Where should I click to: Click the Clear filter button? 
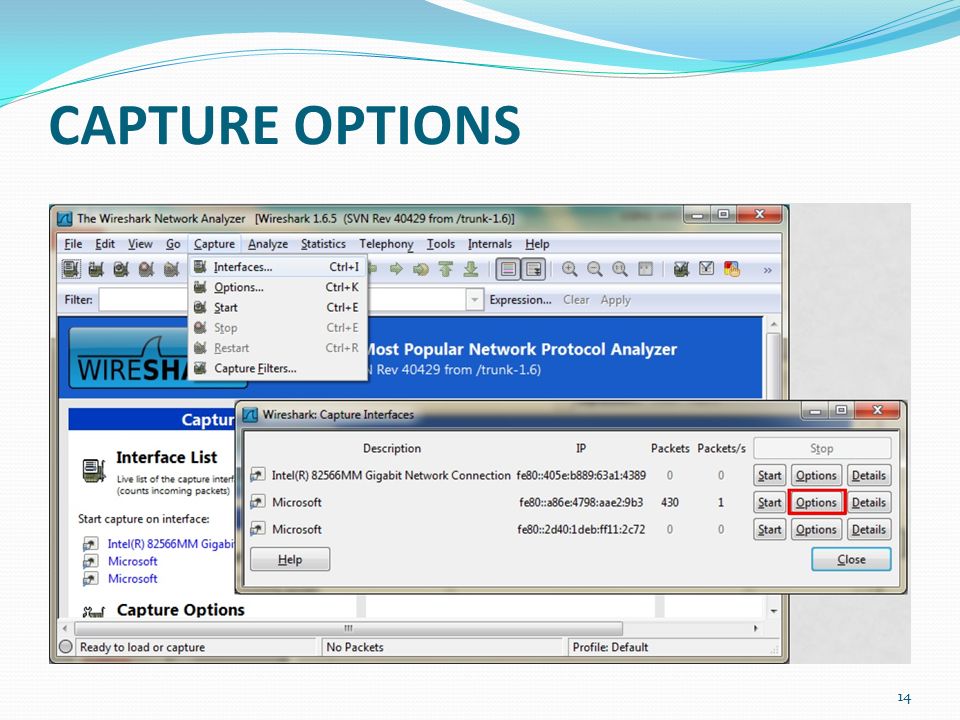[x=576, y=300]
